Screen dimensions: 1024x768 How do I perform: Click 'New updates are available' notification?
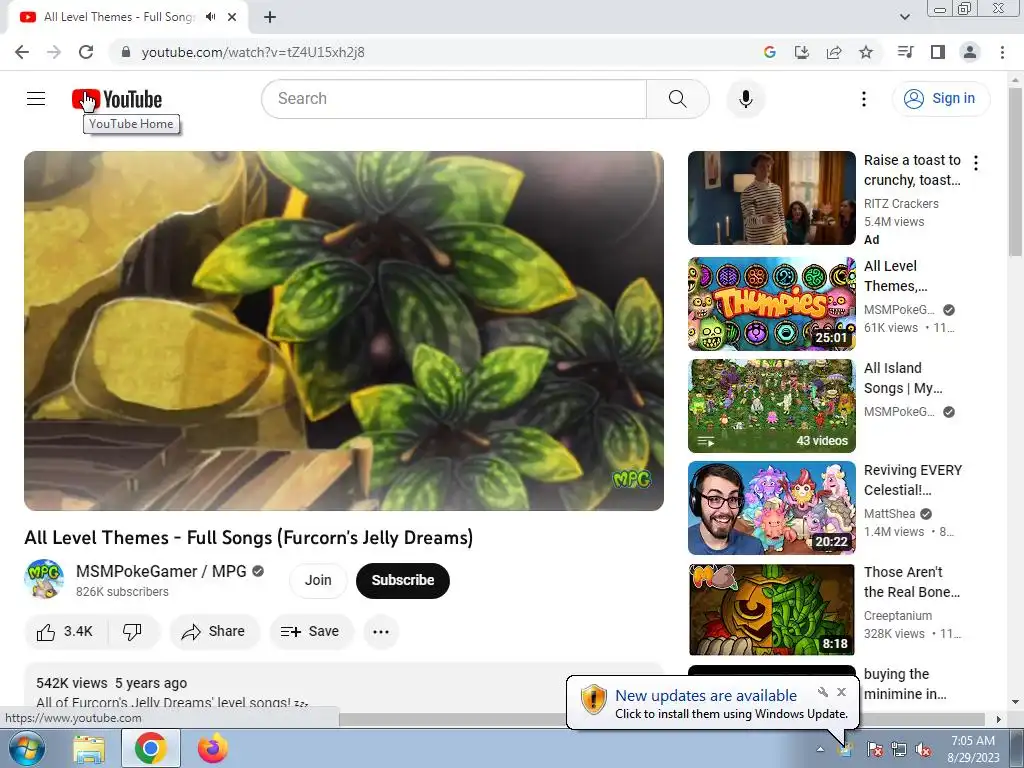706,696
